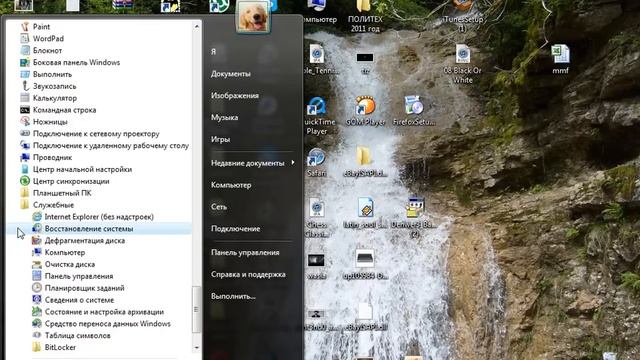This screenshot has height=360, width=640.
Task: Open the Я user folder link
Action: (213, 52)
